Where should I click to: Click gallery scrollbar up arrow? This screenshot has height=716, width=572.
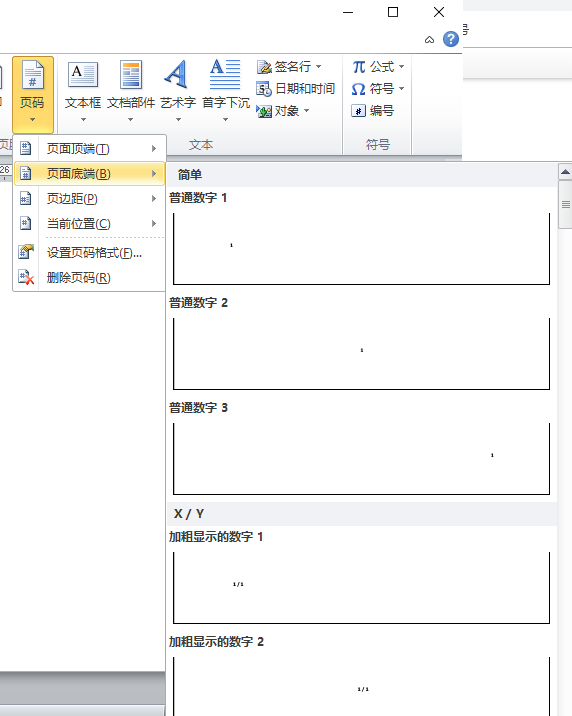pos(565,172)
